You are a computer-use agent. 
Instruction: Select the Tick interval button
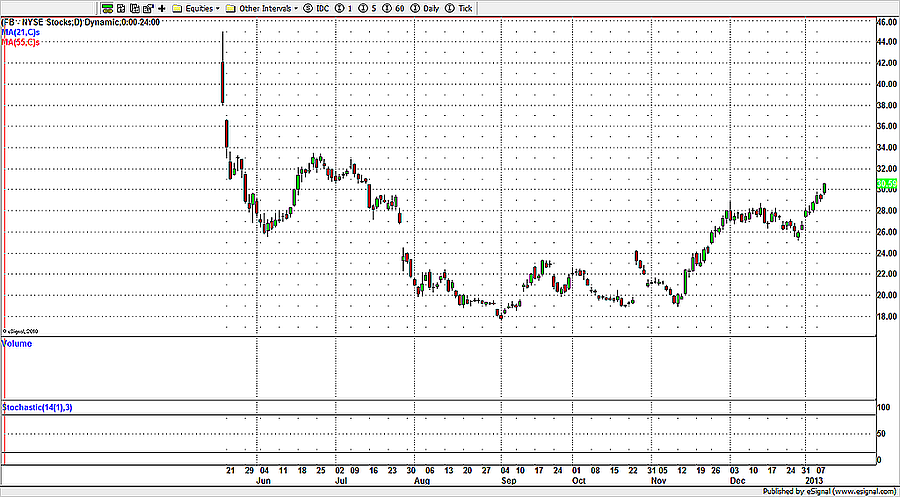pyautogui.click(x=462, y=7)
